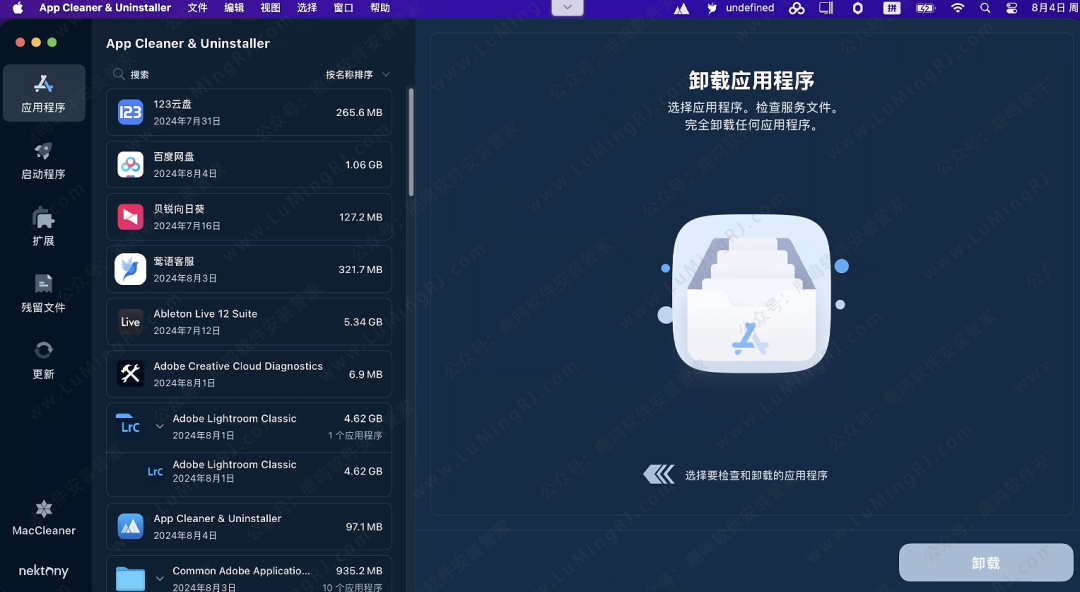Screen dimensions: 1080x592
Task: Select the Ableton Live 12 Suite icon
Action: point(130,322)
